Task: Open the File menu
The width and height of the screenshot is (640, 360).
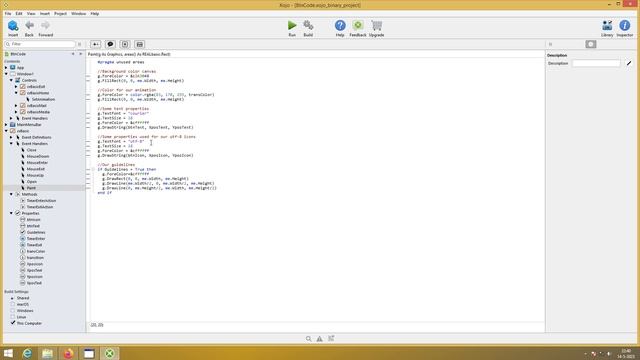Action: [8, 13]
